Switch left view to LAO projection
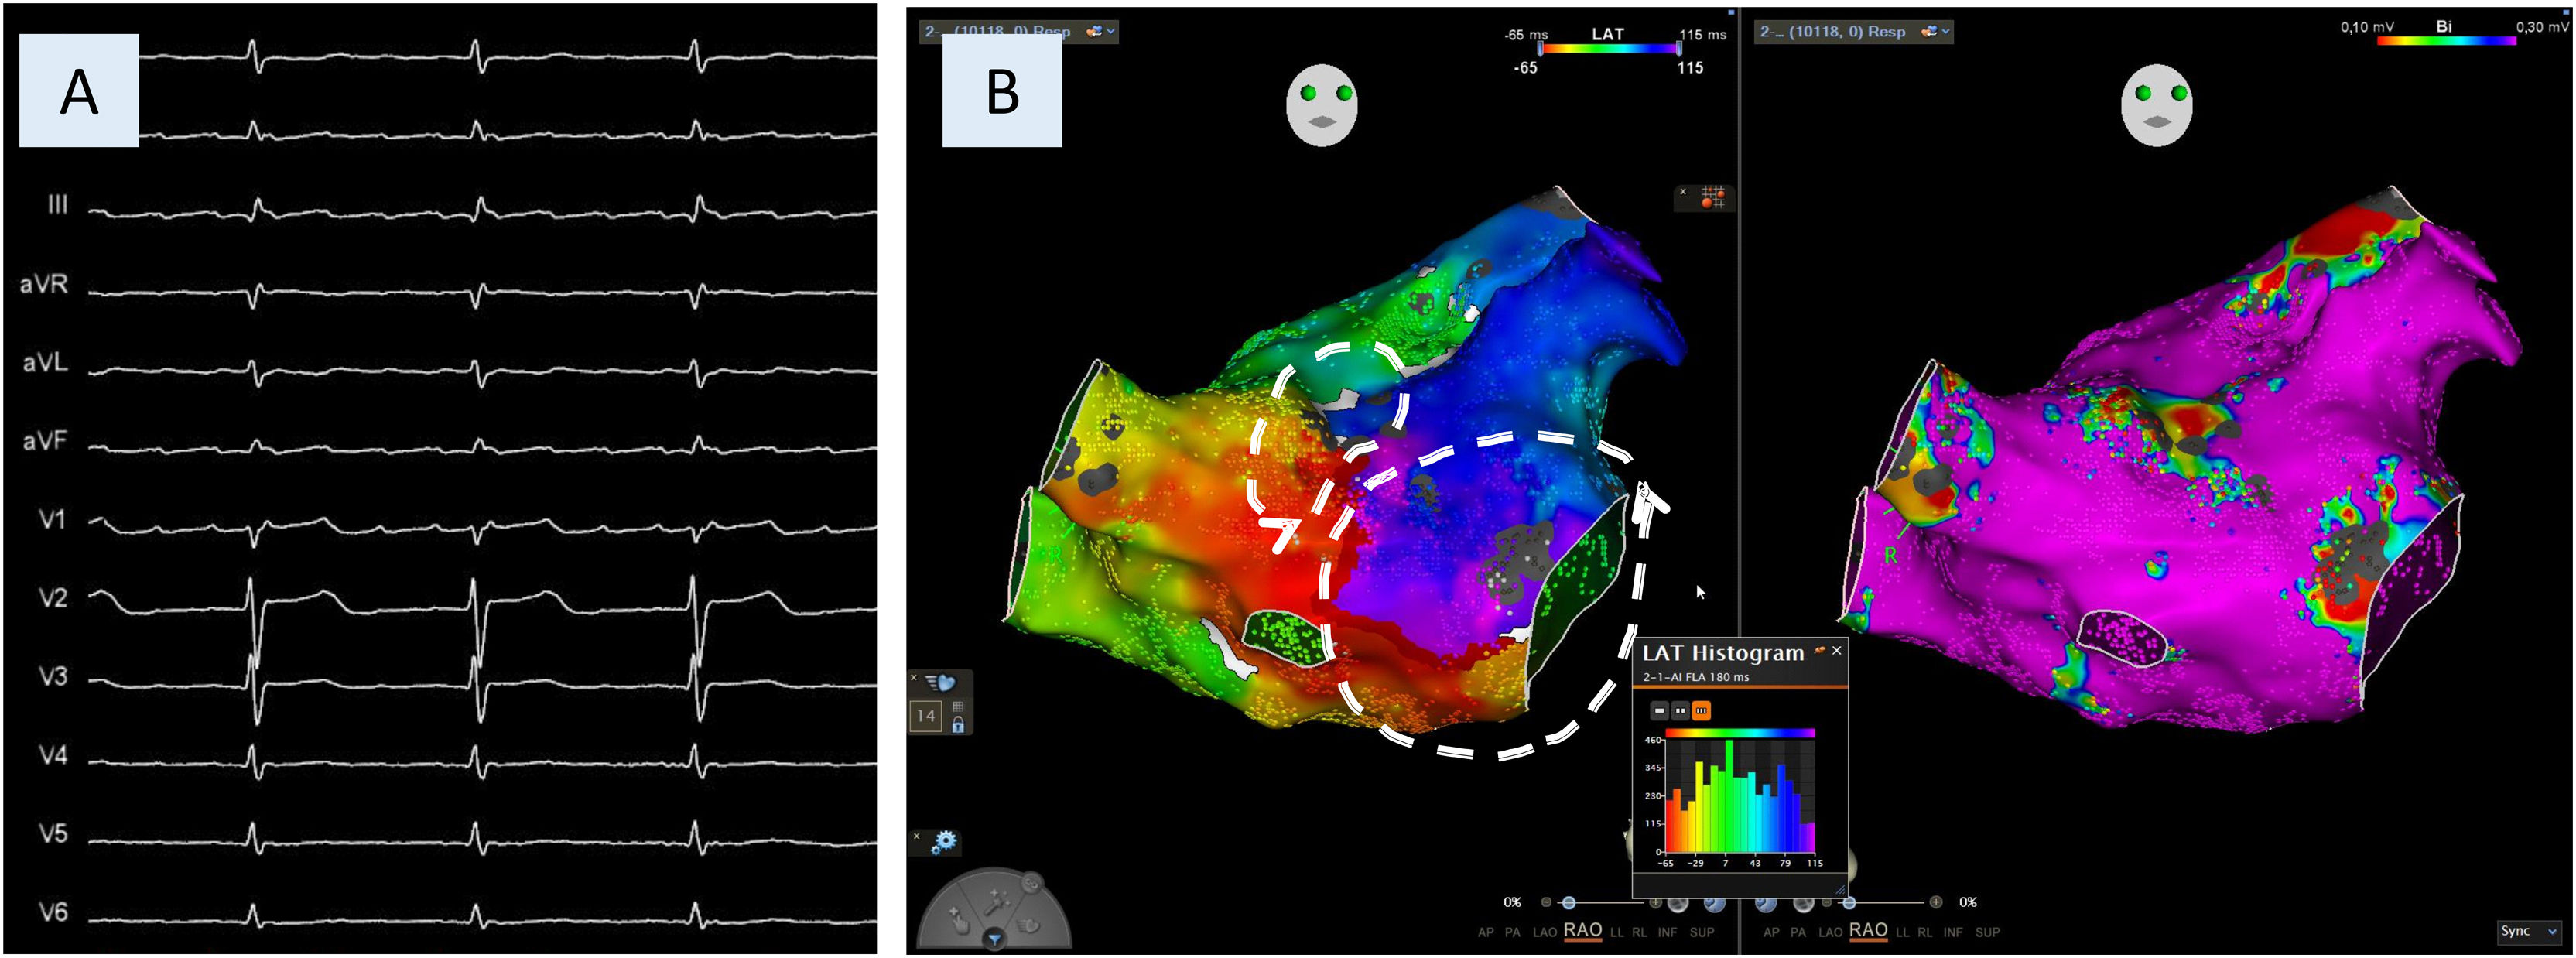The height and width of the screenshot is (958, 2576). click(1545, 932)
